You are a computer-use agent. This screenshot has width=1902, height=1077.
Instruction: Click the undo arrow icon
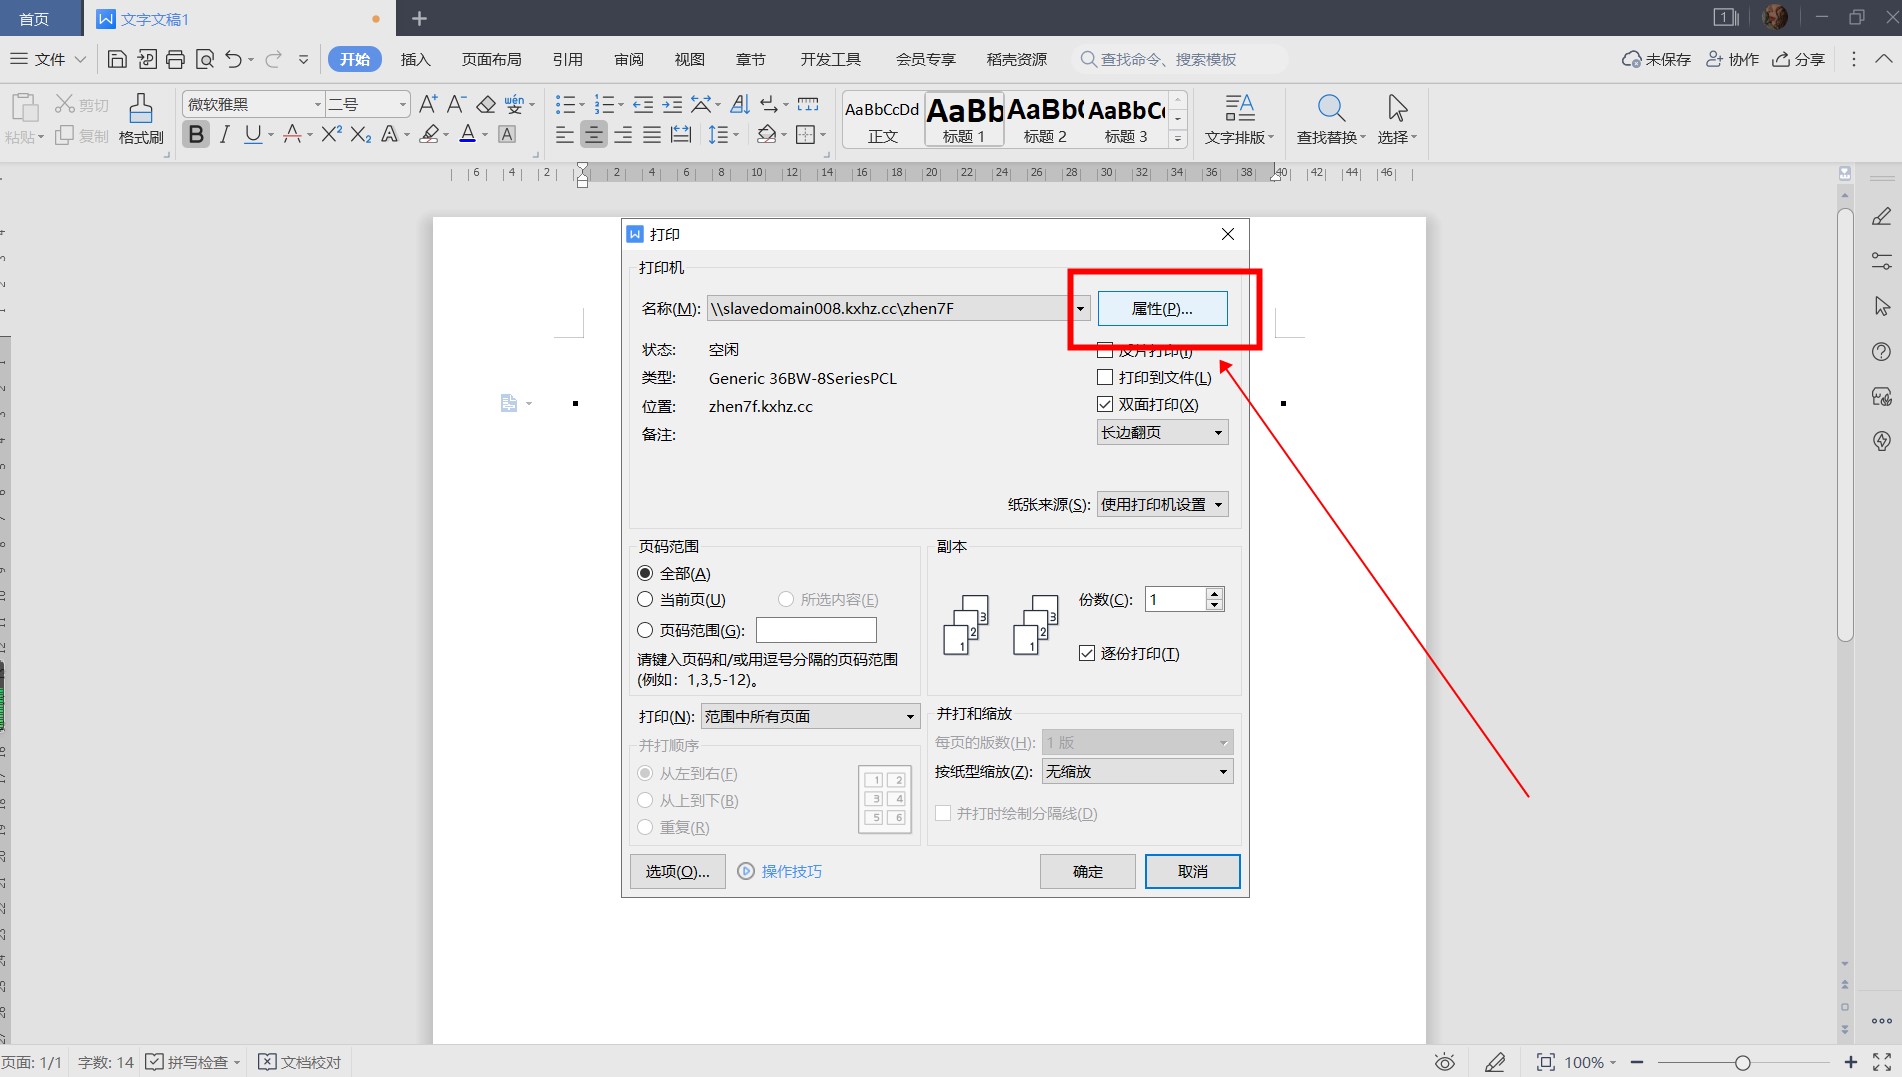click(x=233, y=60)
